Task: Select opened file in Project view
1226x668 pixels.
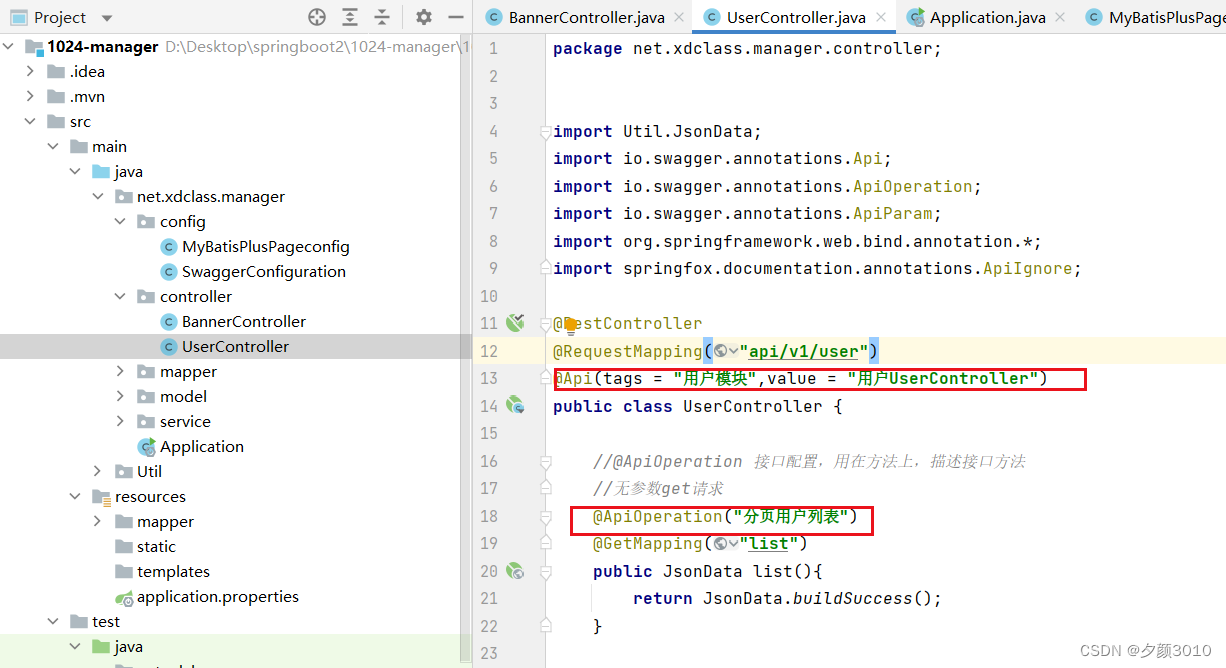Action: [x=316, y=17]
